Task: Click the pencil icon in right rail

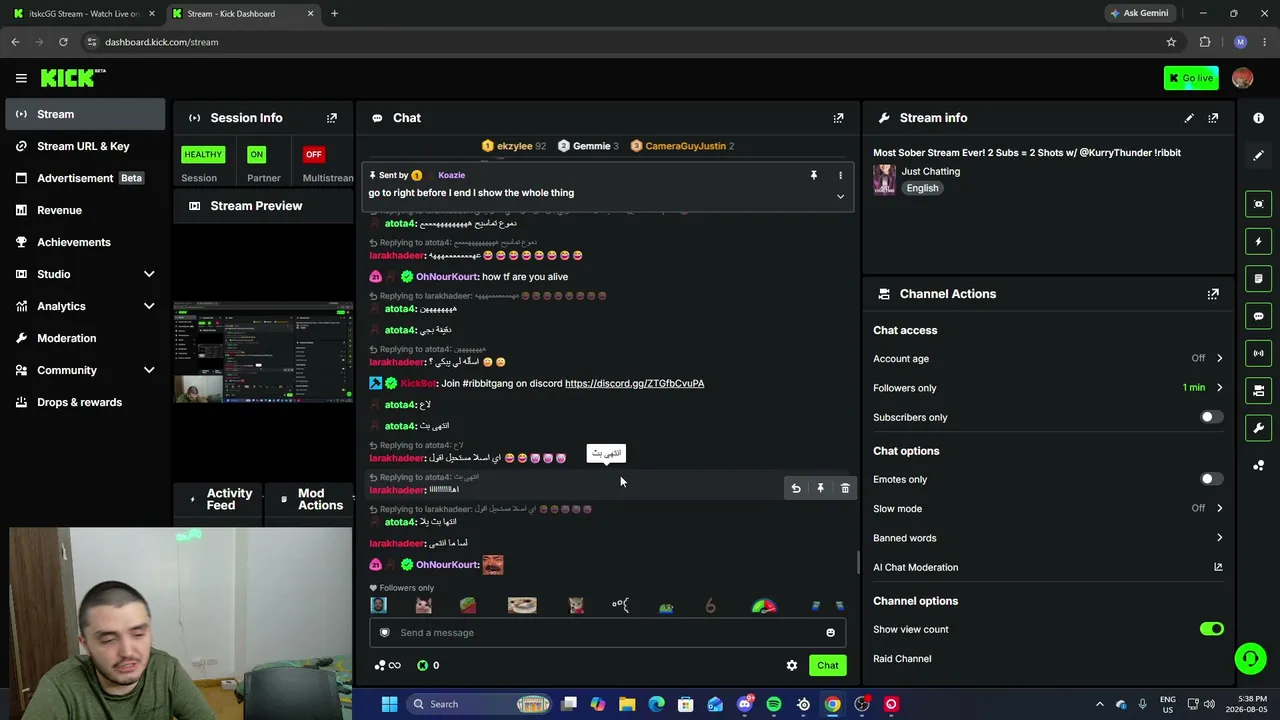Action: click(1258, 156)
